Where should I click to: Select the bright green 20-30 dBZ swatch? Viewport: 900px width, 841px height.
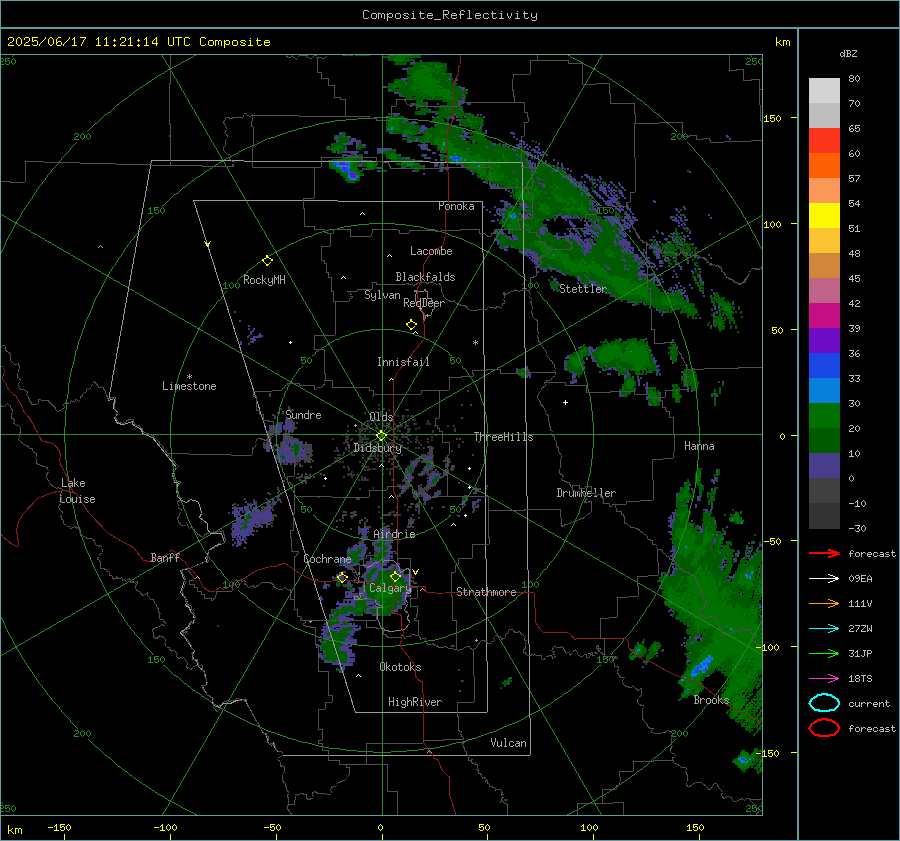point(824,416)
